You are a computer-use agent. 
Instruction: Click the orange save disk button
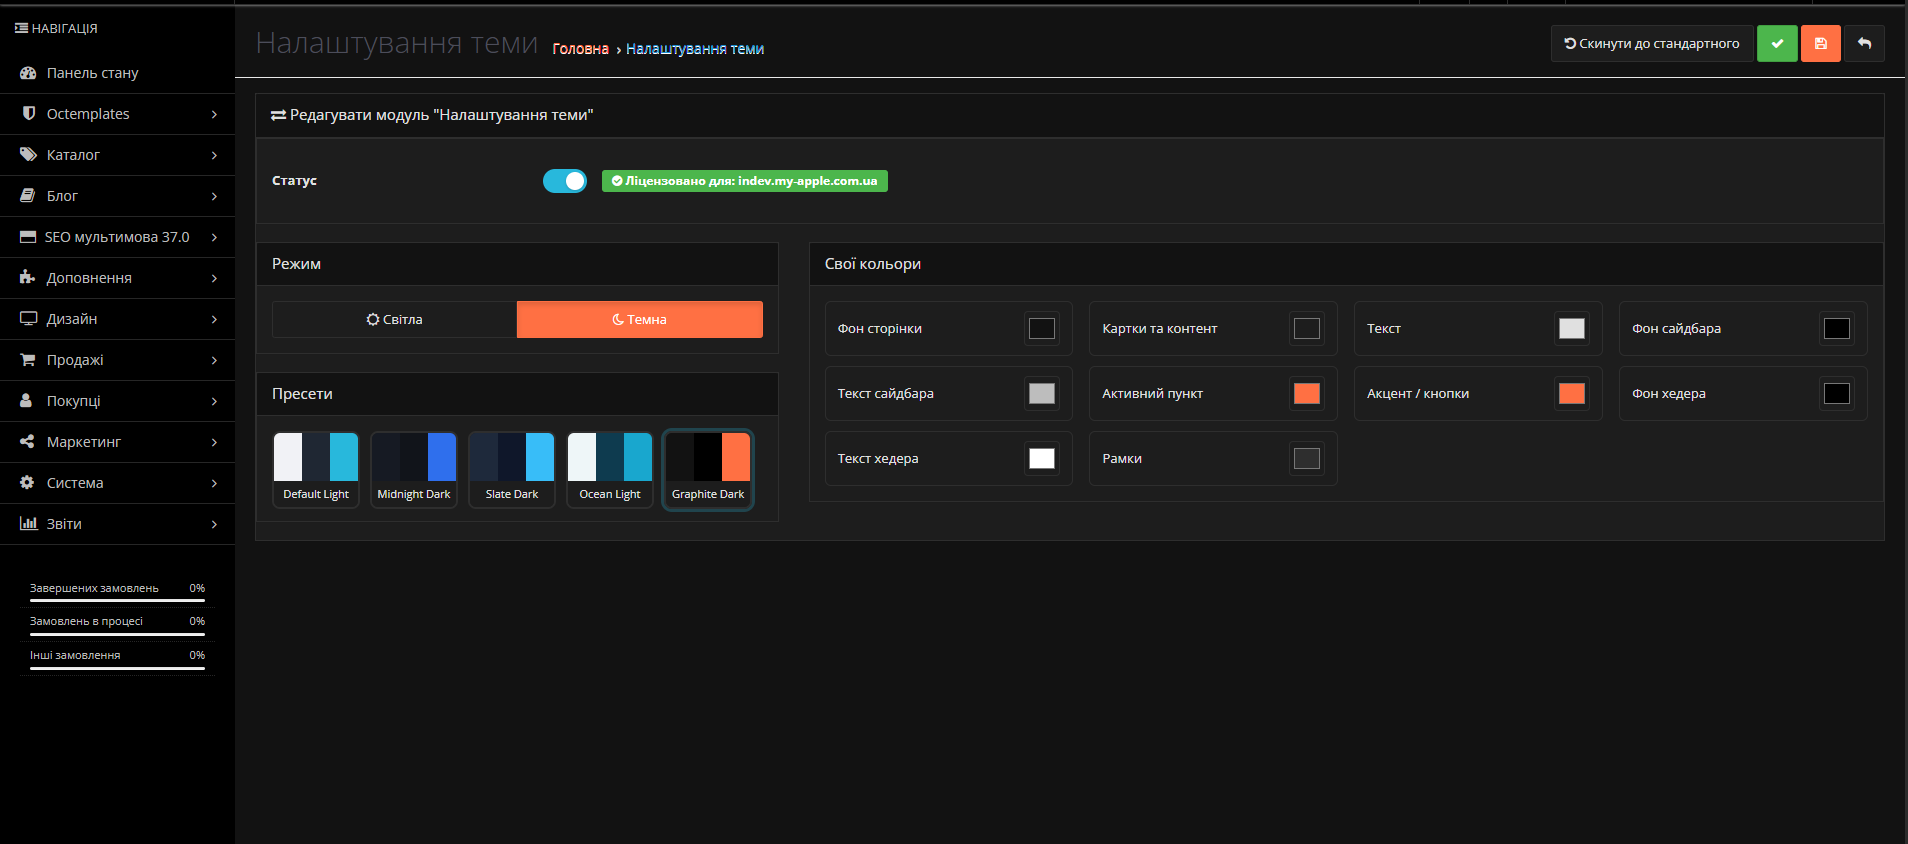[x=1821, y=44]
